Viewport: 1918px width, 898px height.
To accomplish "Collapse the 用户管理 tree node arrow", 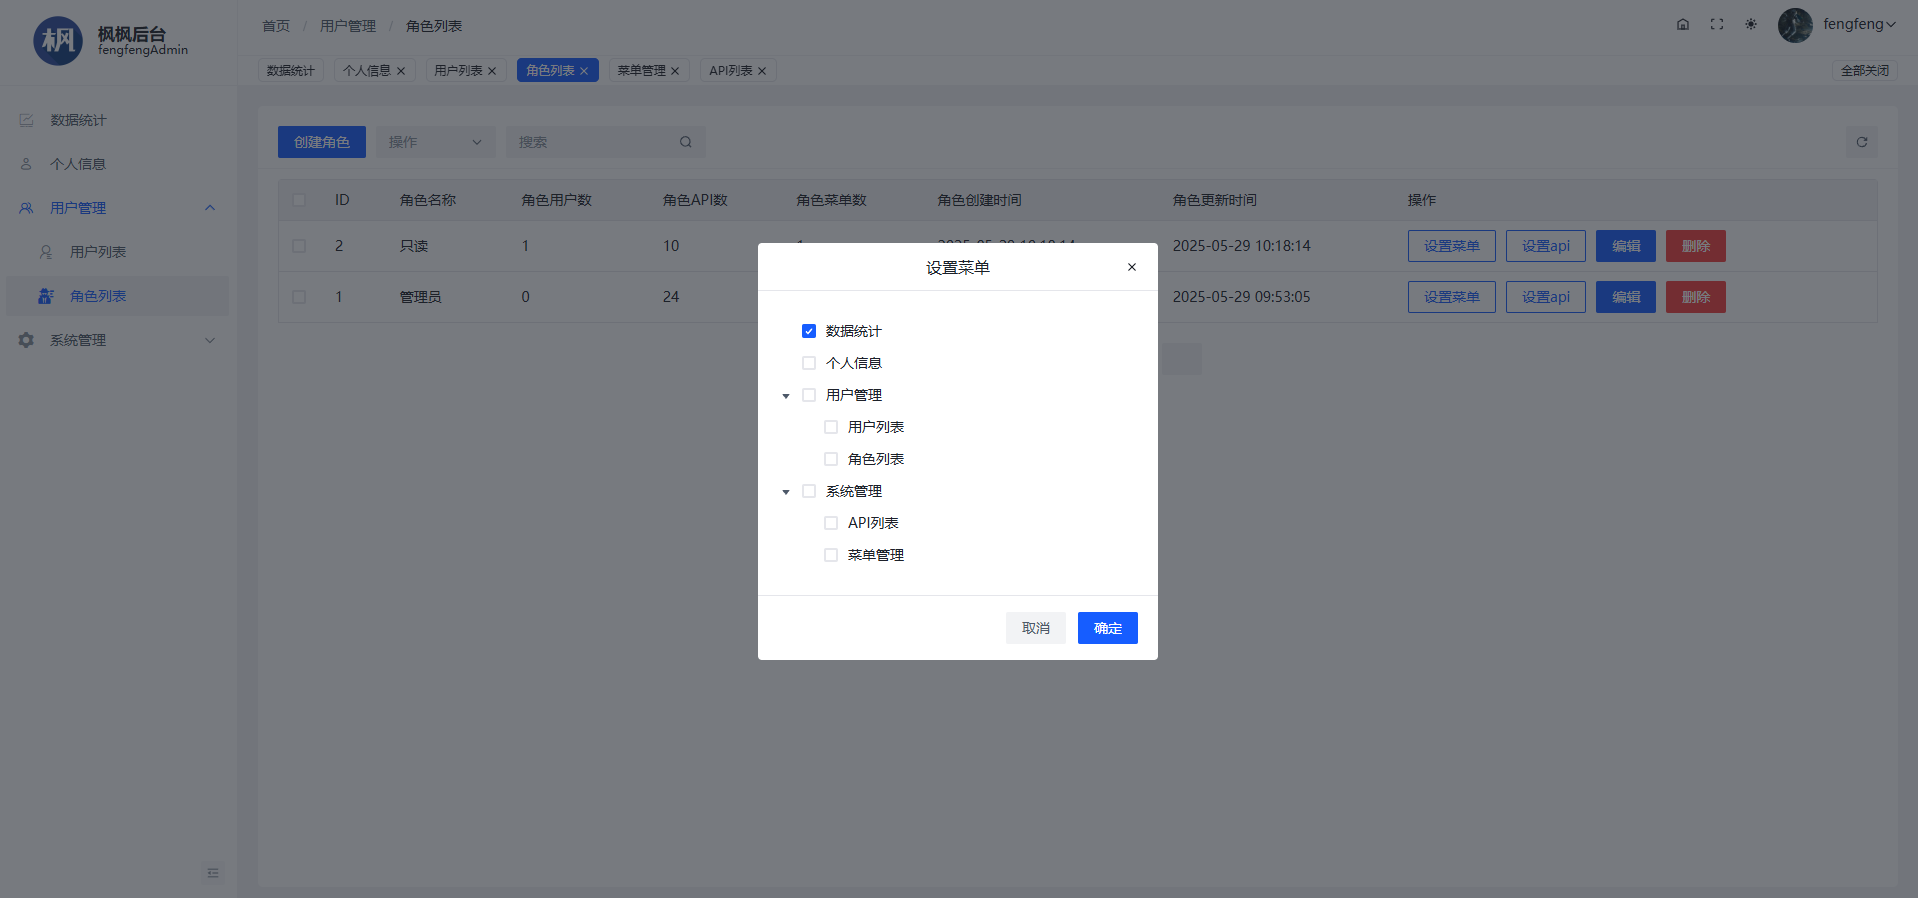I will click(x=786, y=396).
